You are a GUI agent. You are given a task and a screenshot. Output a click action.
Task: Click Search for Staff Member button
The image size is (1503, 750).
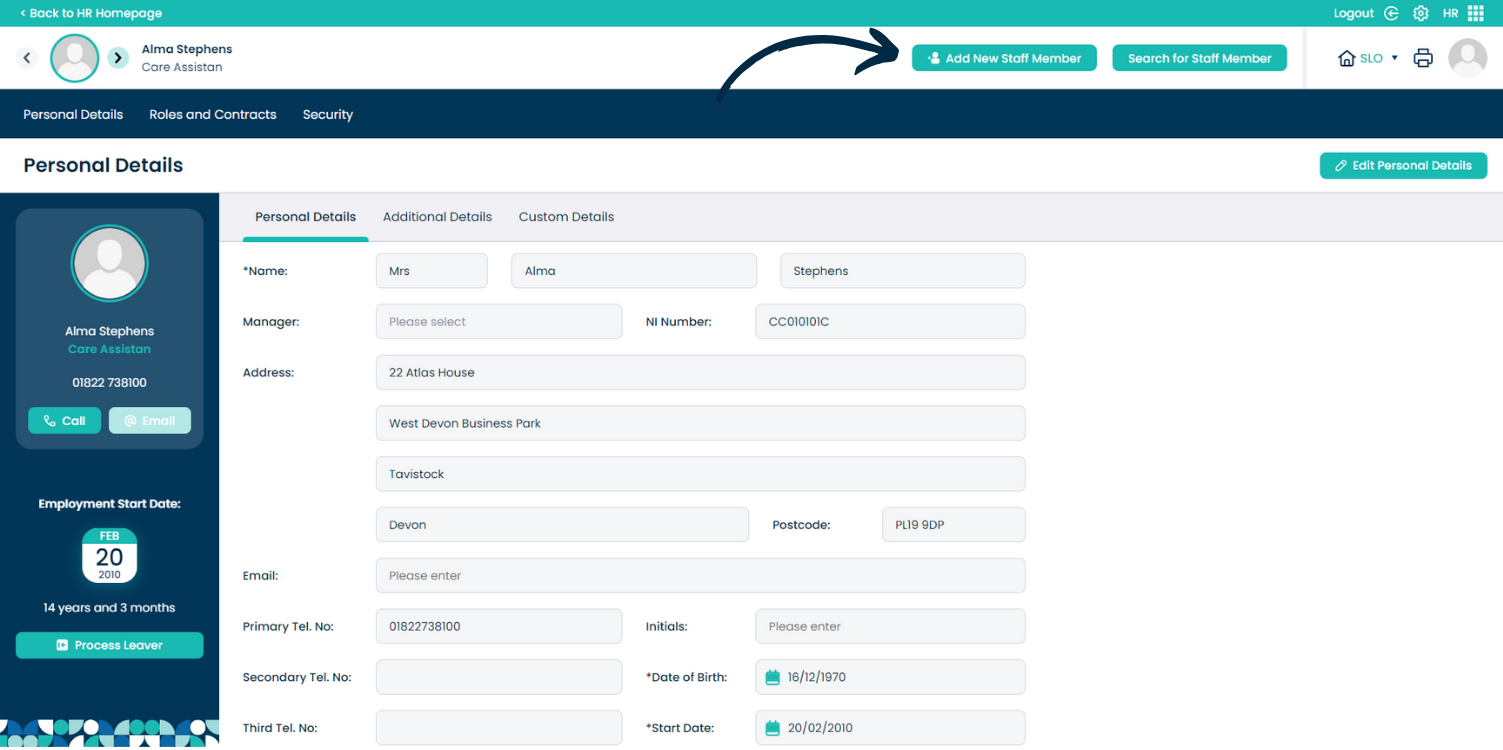[1199, 58]
